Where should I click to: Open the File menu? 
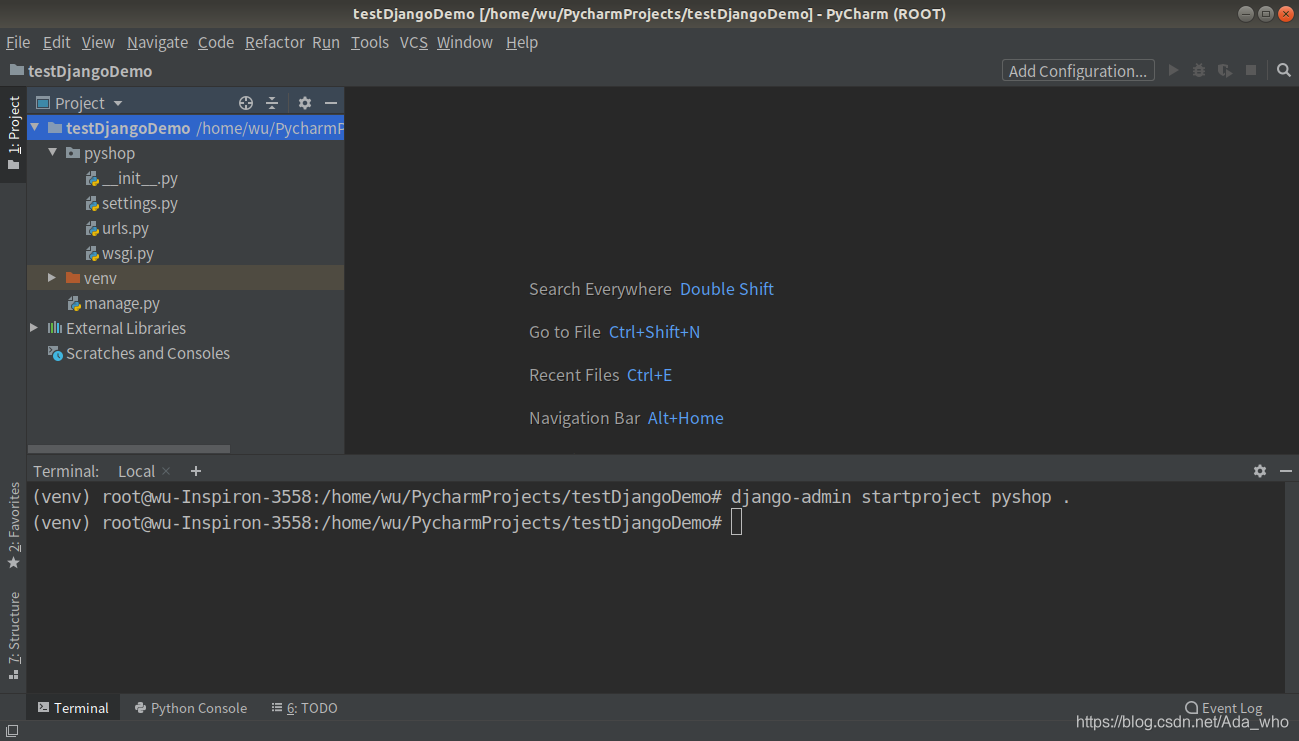coord(18,42)
